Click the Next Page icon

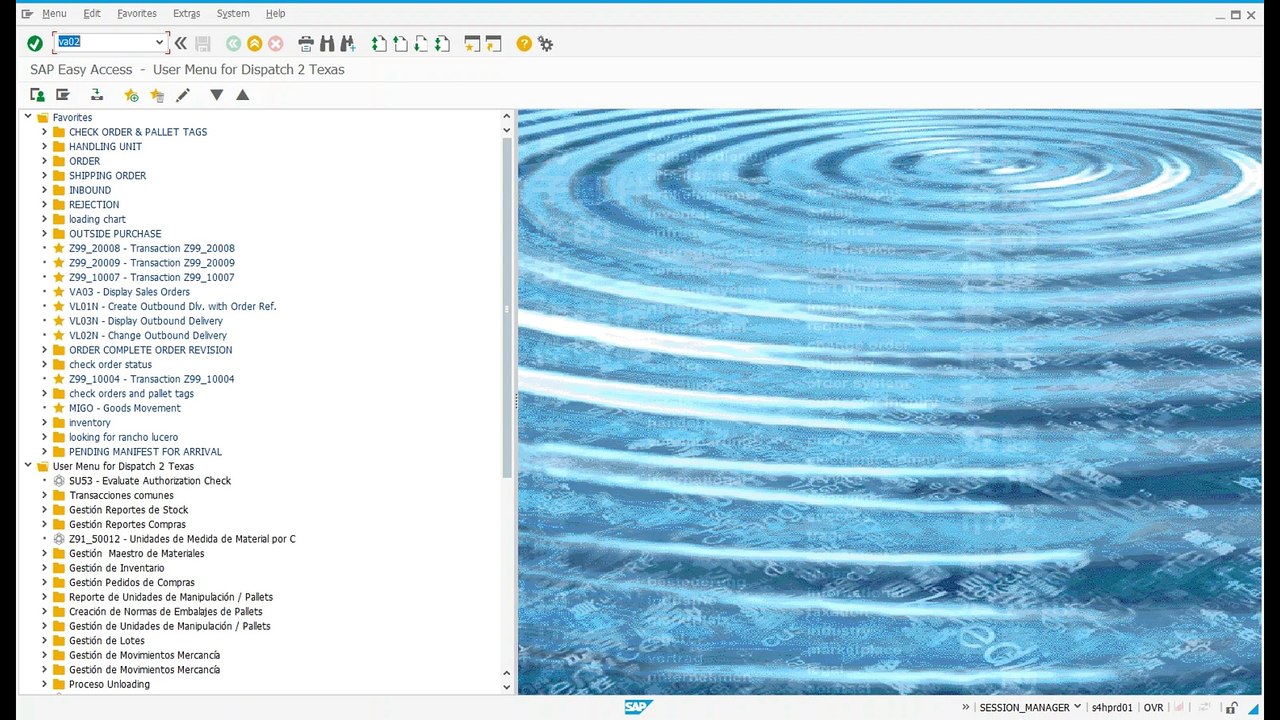coord(421,43)
